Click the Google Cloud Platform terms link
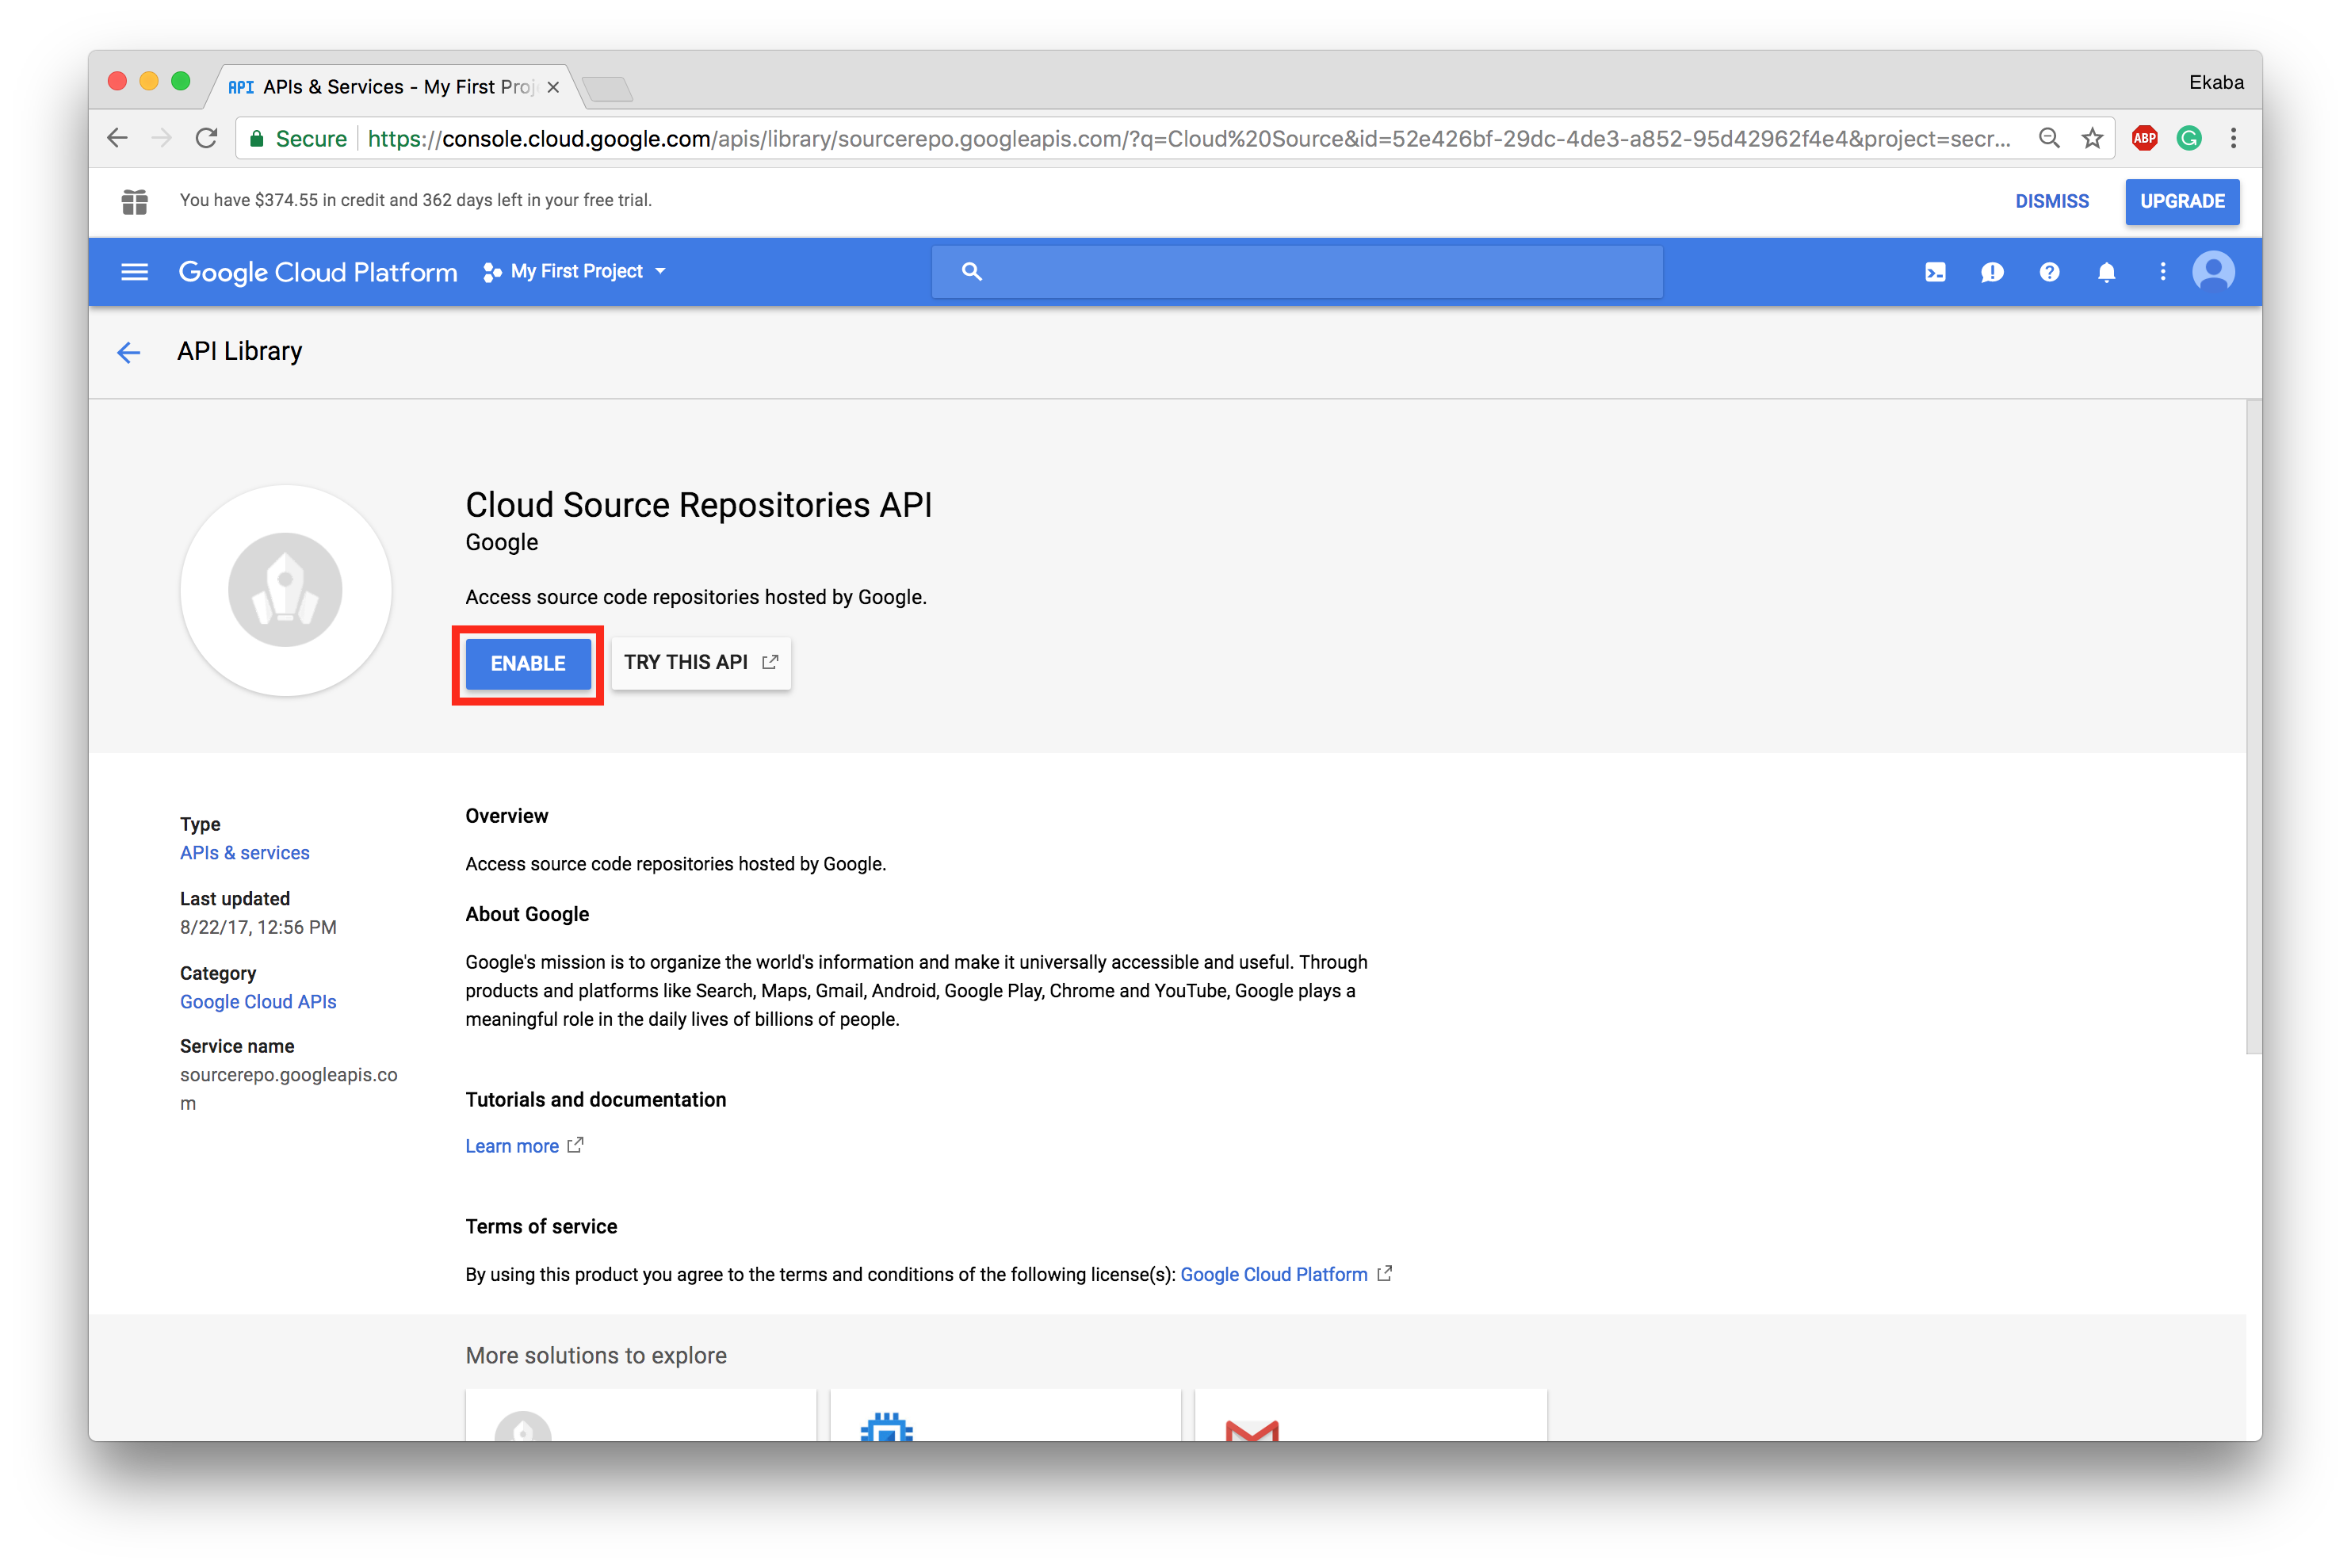The width and height of the screenshot is (2351, 1568). click(x=1271, y=1274)
